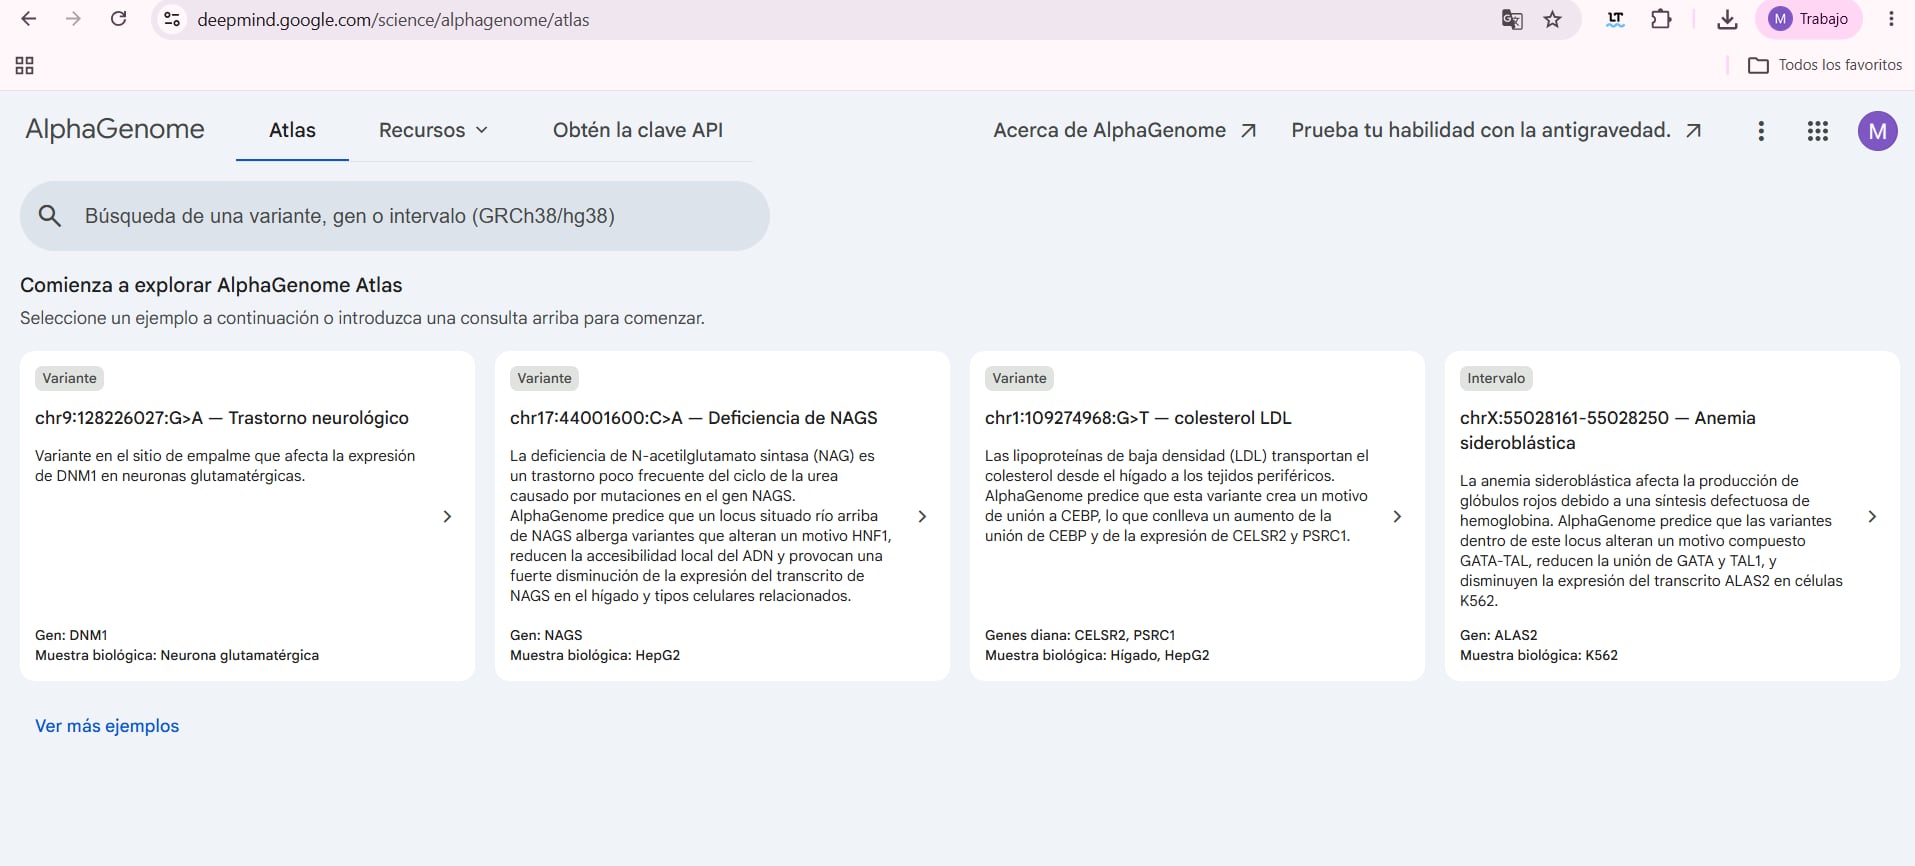The image size is (1915, 866).
Task: Click Gen: ALAS2 text
Action: tap(1498, 635)
